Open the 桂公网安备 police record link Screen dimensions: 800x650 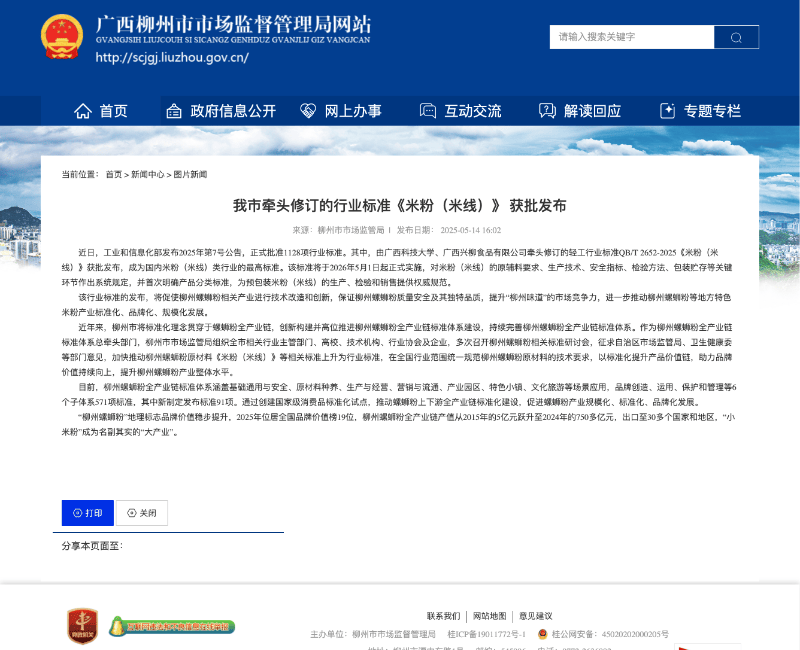pos(610,634)
